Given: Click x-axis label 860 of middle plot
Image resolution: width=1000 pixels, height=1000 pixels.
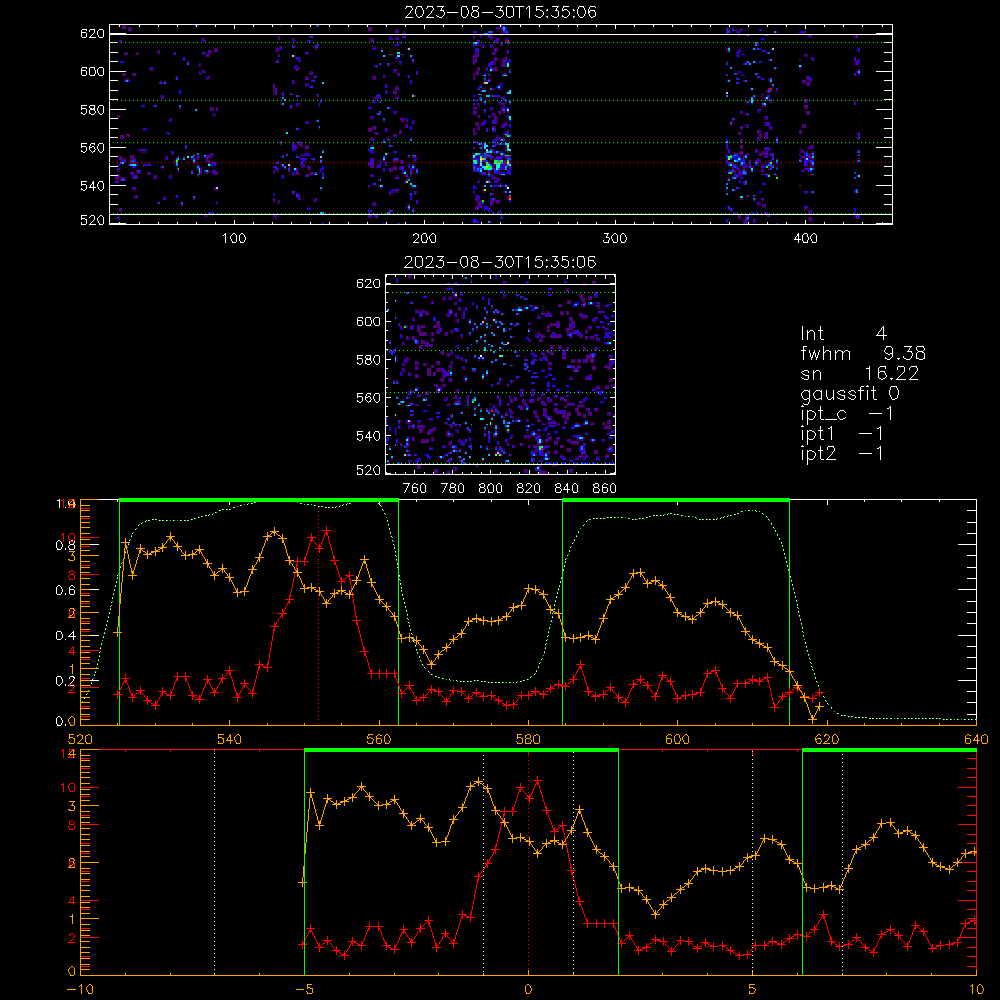Looking at the screenshot, I should (x=605, y=489).
